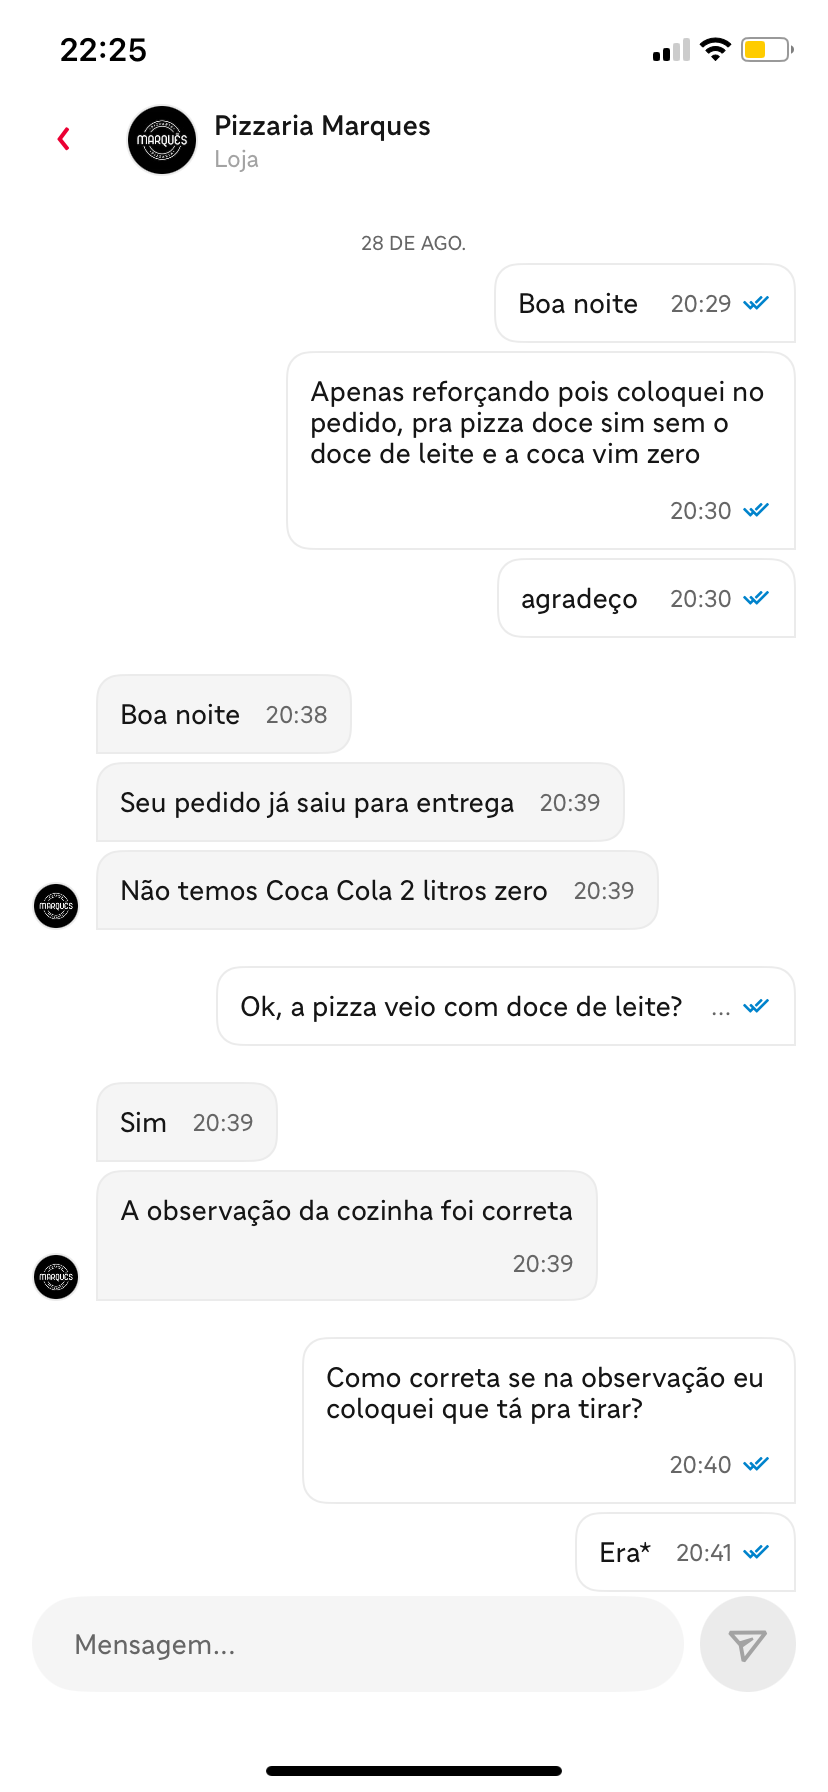Viewport: 828px width, 1792px height.
Task: Open Pizzaria Marques profile logo in header
Action: point(162,140)
